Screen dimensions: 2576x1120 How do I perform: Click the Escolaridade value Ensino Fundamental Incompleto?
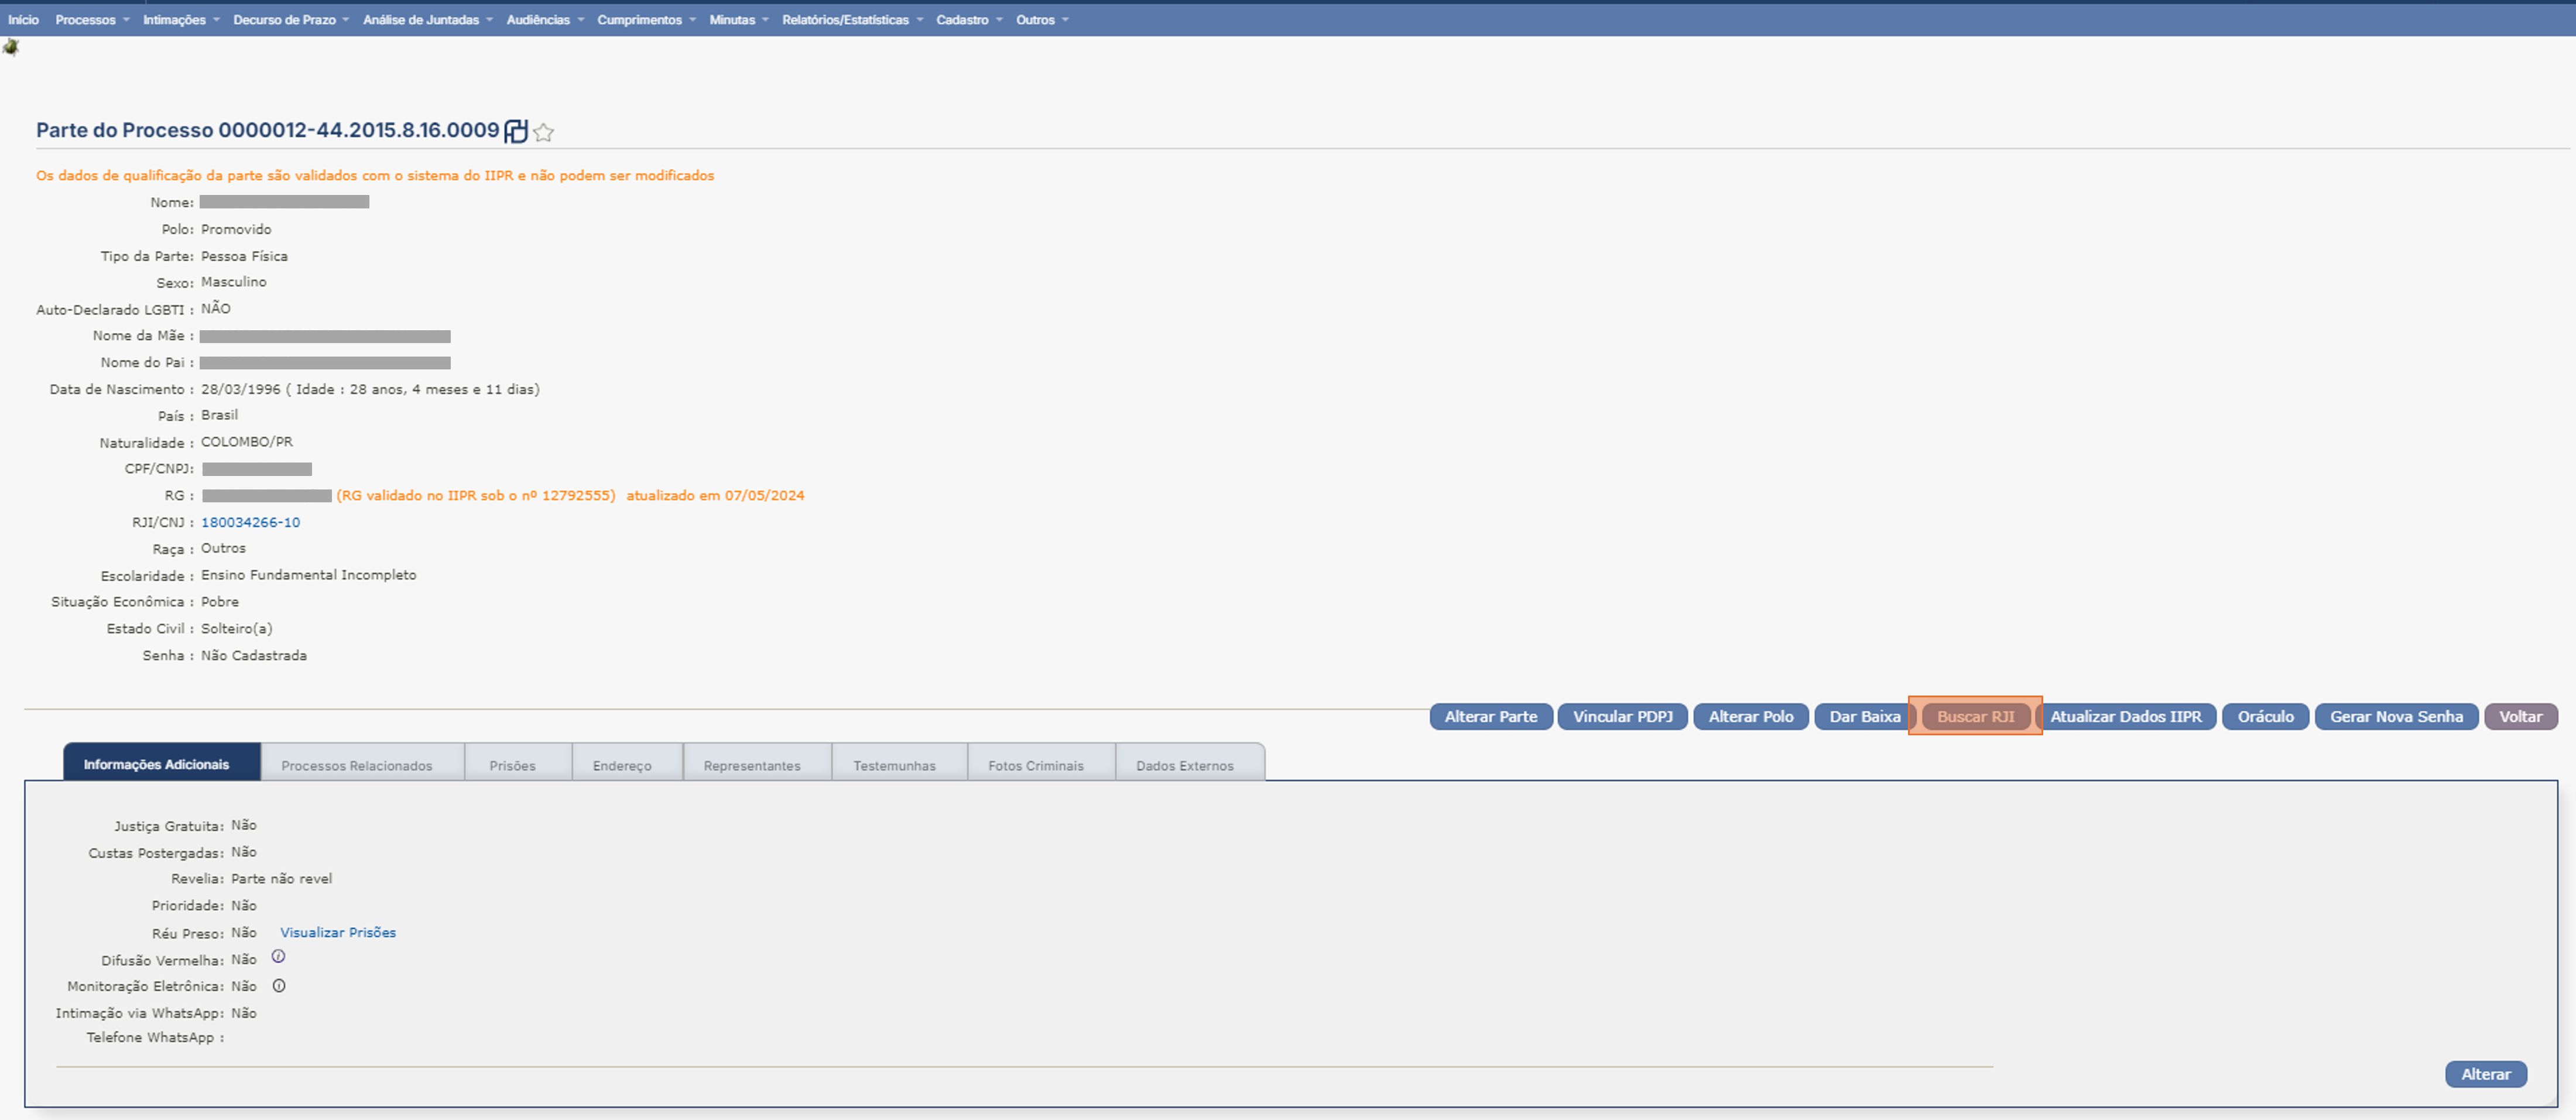pos(309,575)
